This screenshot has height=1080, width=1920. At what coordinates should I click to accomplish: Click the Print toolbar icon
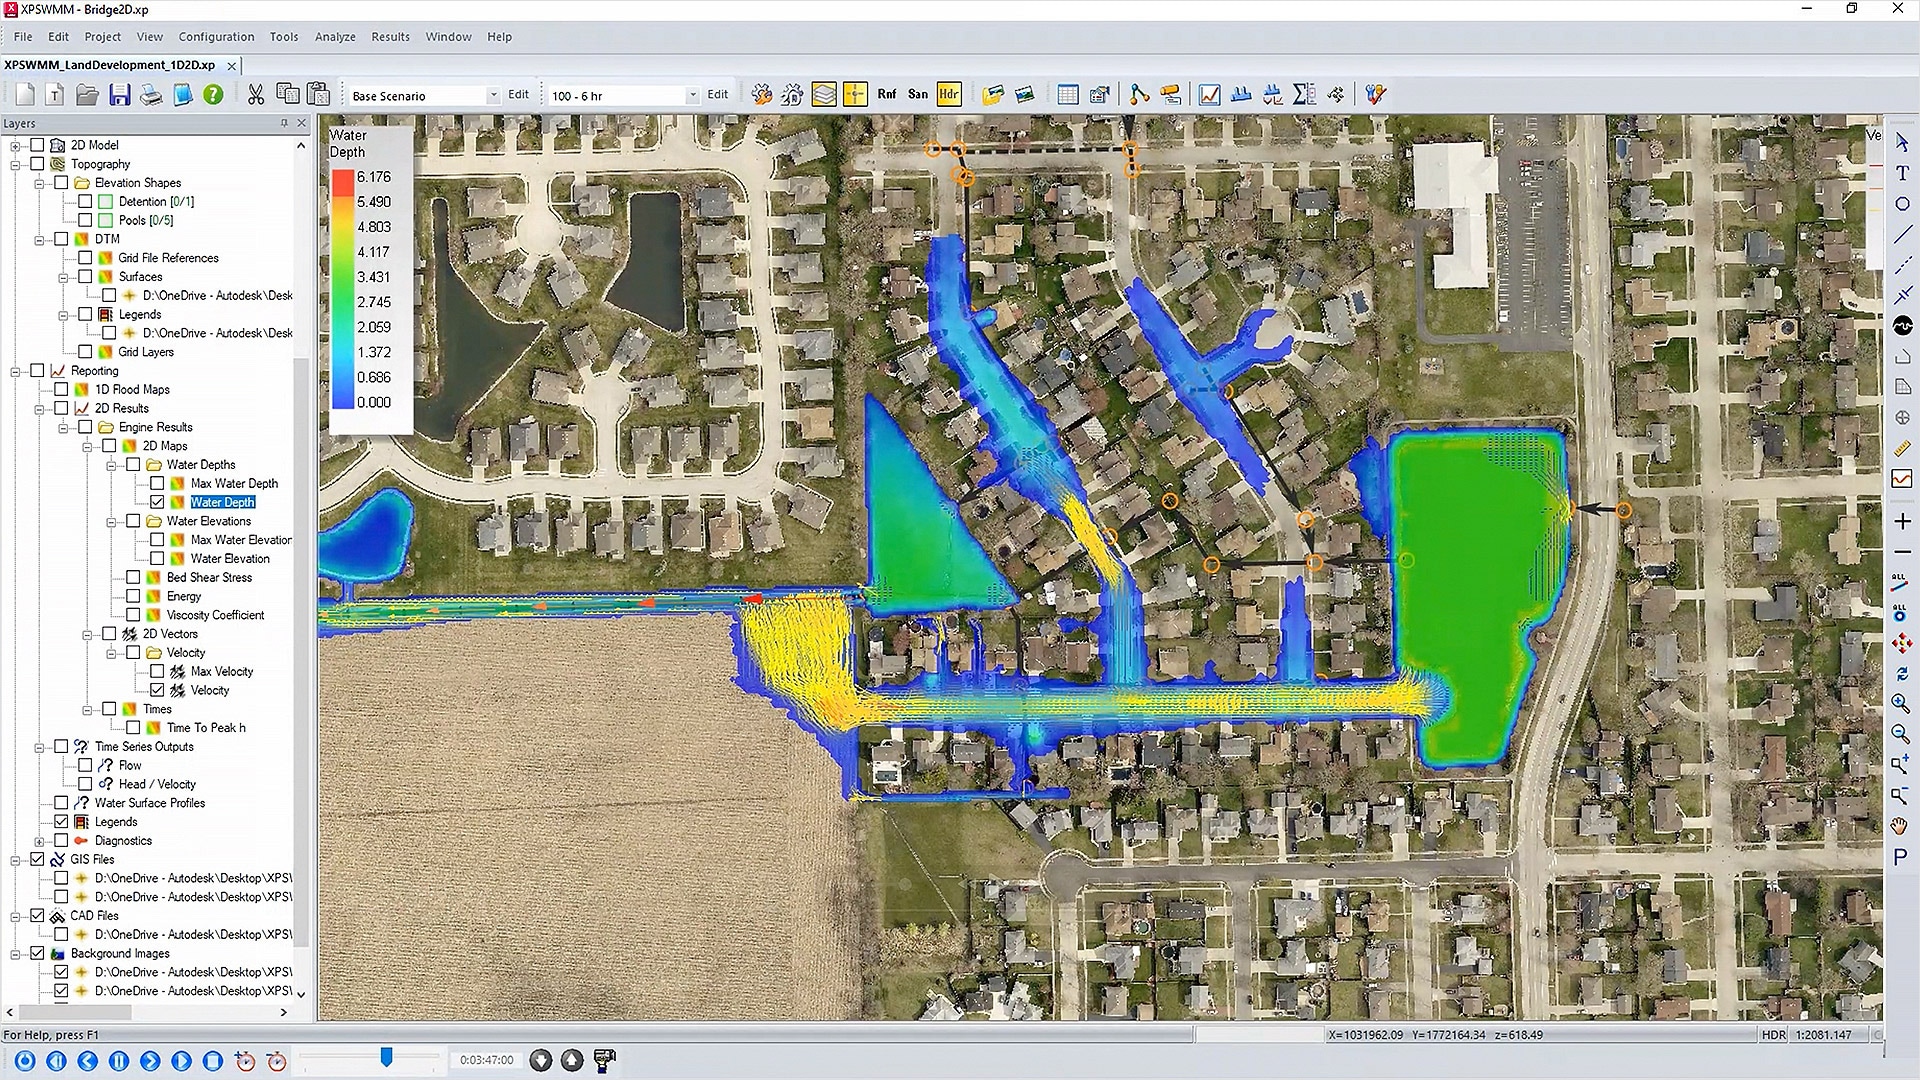(151, 95)
